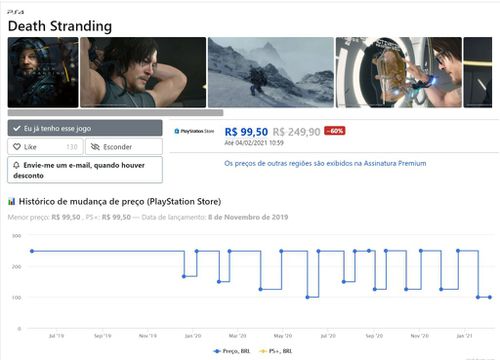Click the bar chart icon by Histórico

pyautogui.click(x=12, y=201)
